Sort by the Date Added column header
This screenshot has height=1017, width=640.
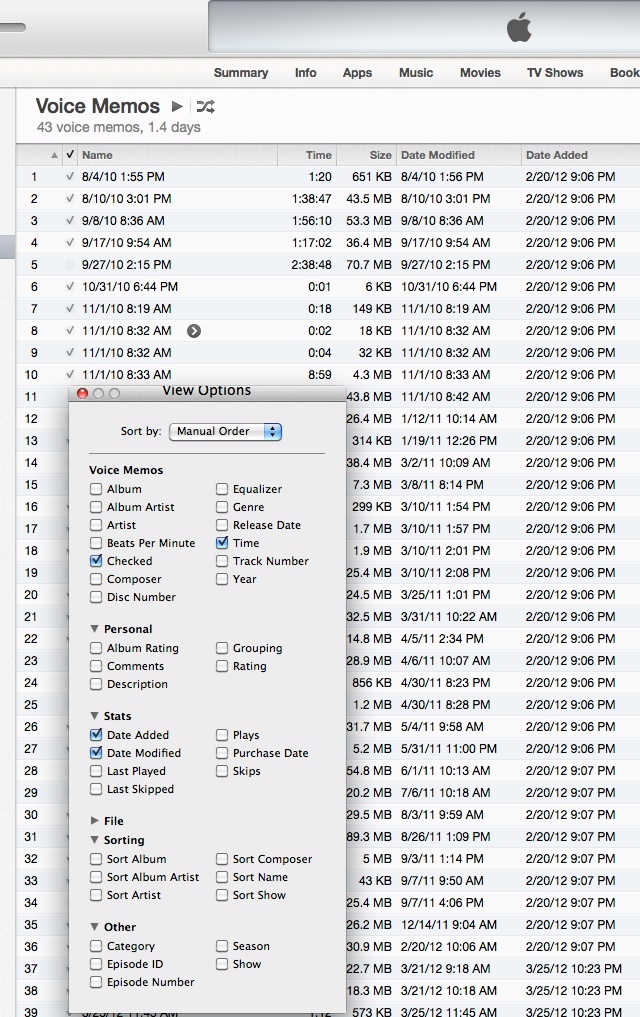pyautogui.click(x=557, y=155)
